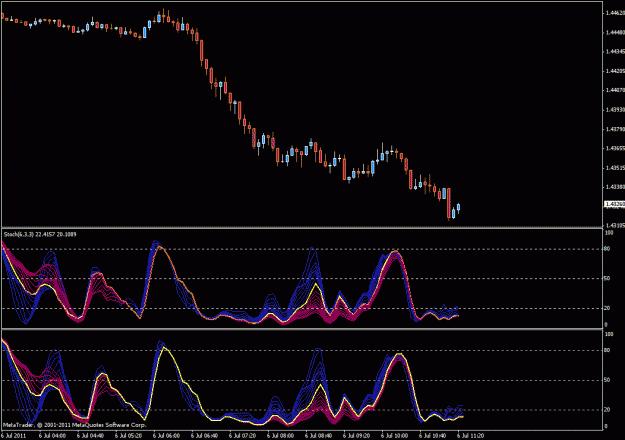This screenshot has width=625, height=440.
Task: Click the MetaTrader MetaQuotes Software Corp. copyright text
Action: [x=75, y=425]
